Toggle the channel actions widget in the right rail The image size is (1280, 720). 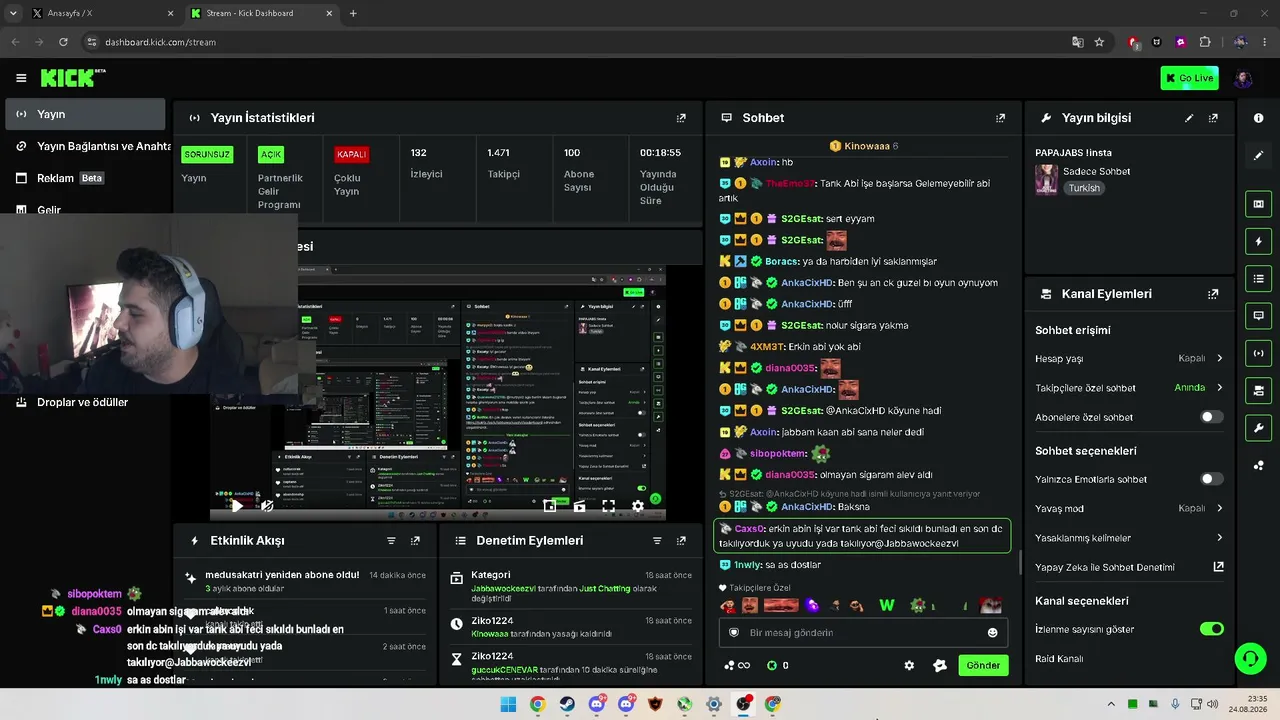(x=1258, y=390)
